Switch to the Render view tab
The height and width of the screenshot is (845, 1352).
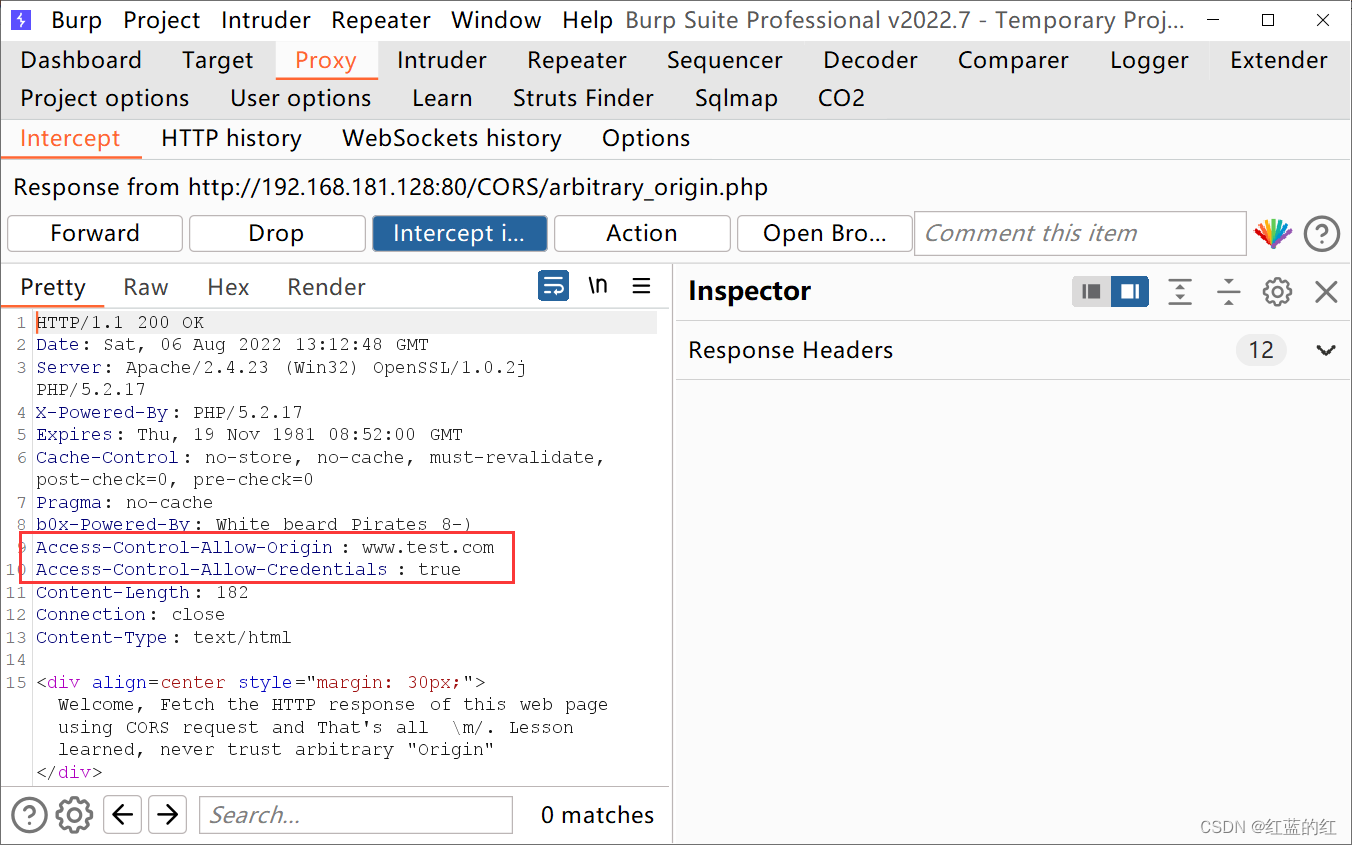click(327, 287)
